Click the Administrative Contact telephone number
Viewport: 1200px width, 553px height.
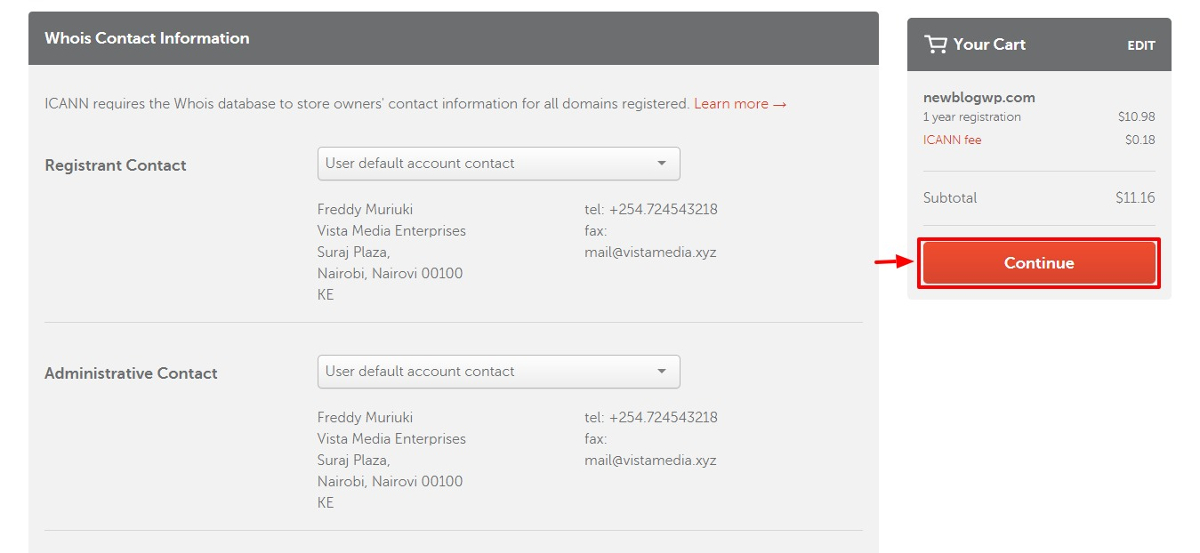pos(651,418)
